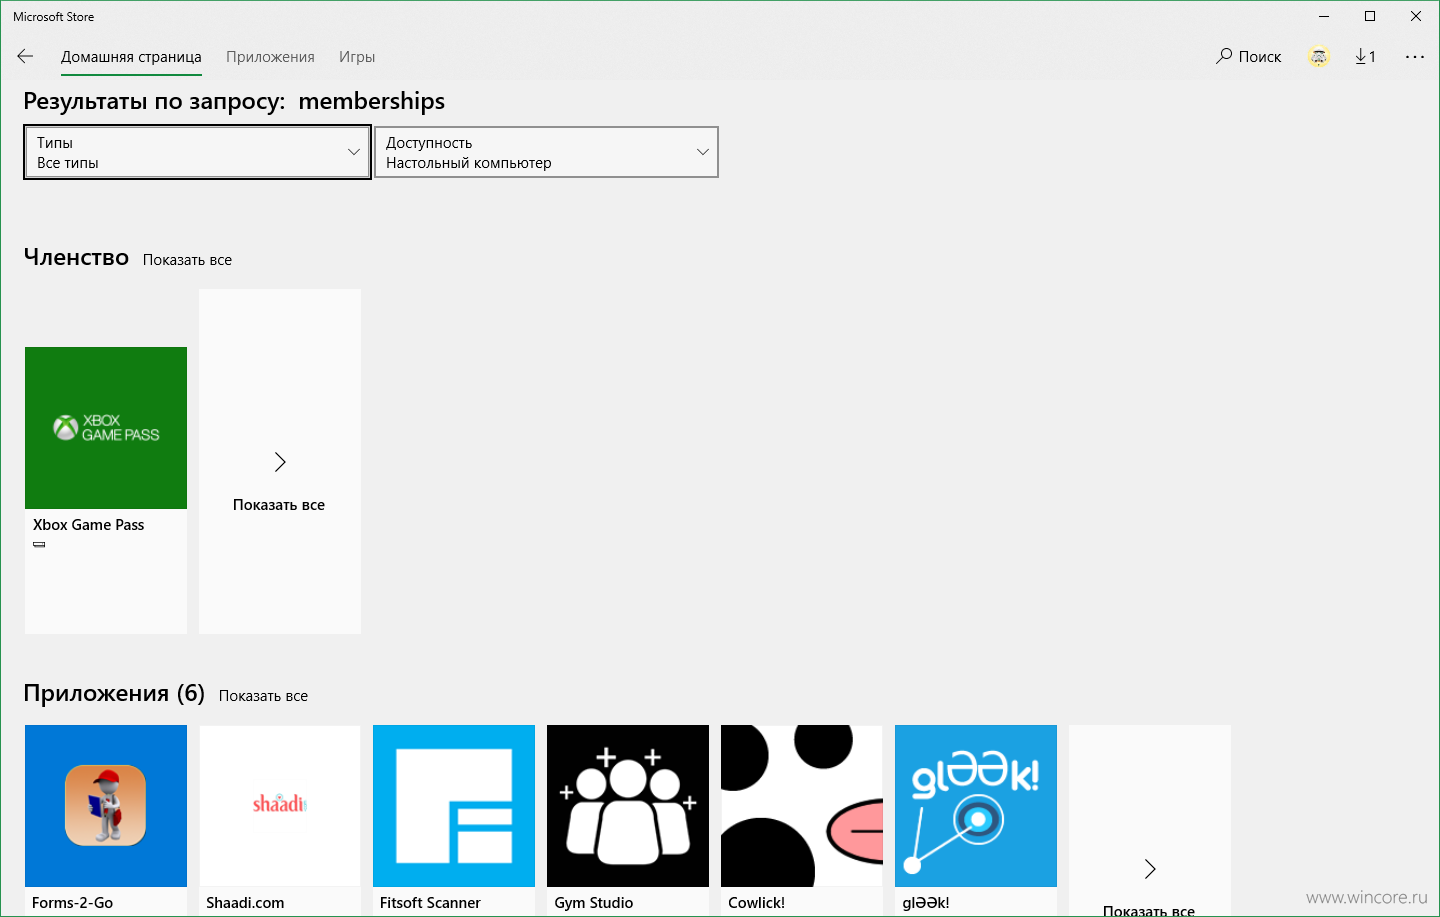The width and height of the screenshot is (1440, 917).
Task: Click the Fitsoft Scanner app name
Action: (430, 903)
